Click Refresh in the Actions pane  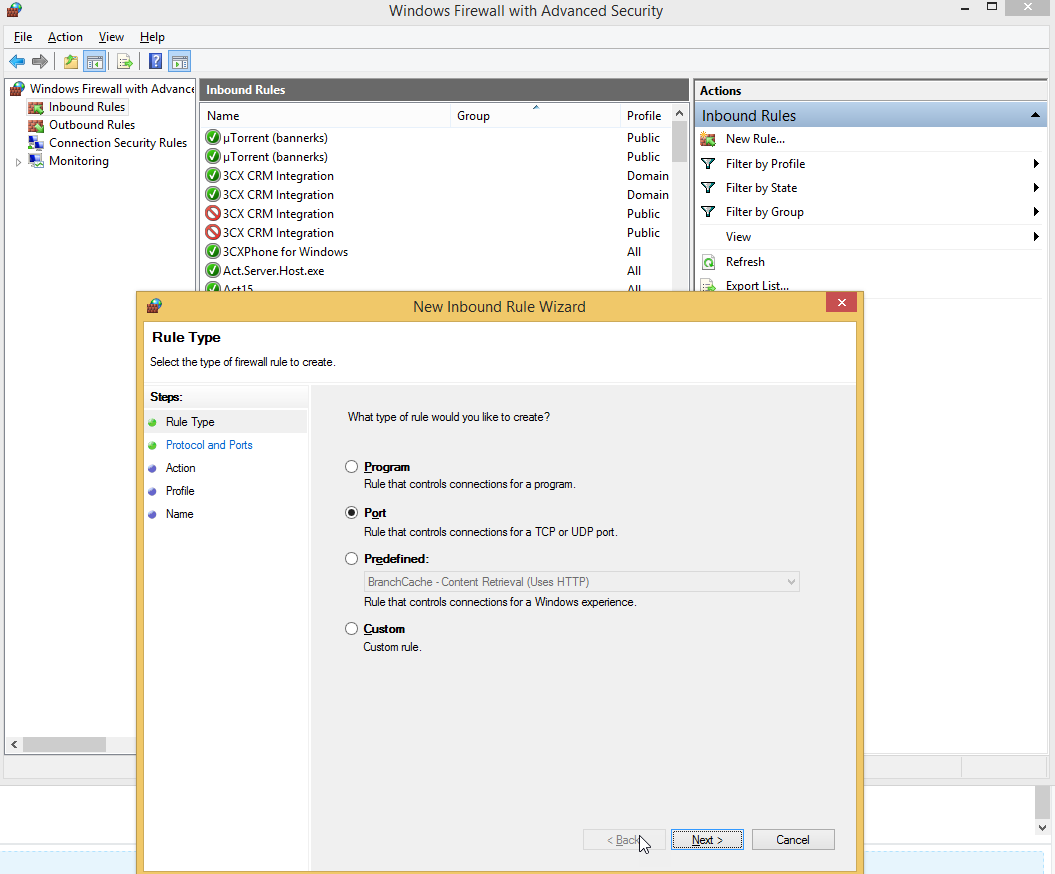pyautogui.click(x=745, y=262)
